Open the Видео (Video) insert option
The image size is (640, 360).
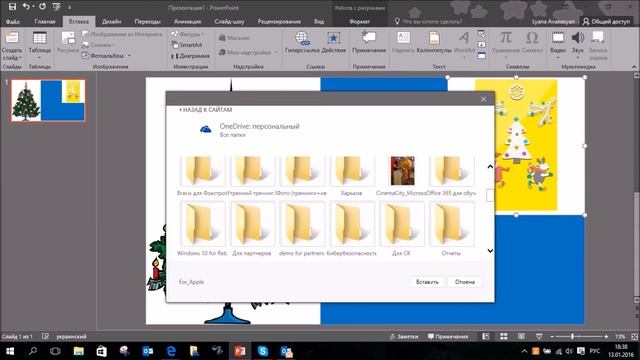coord(558,45)
